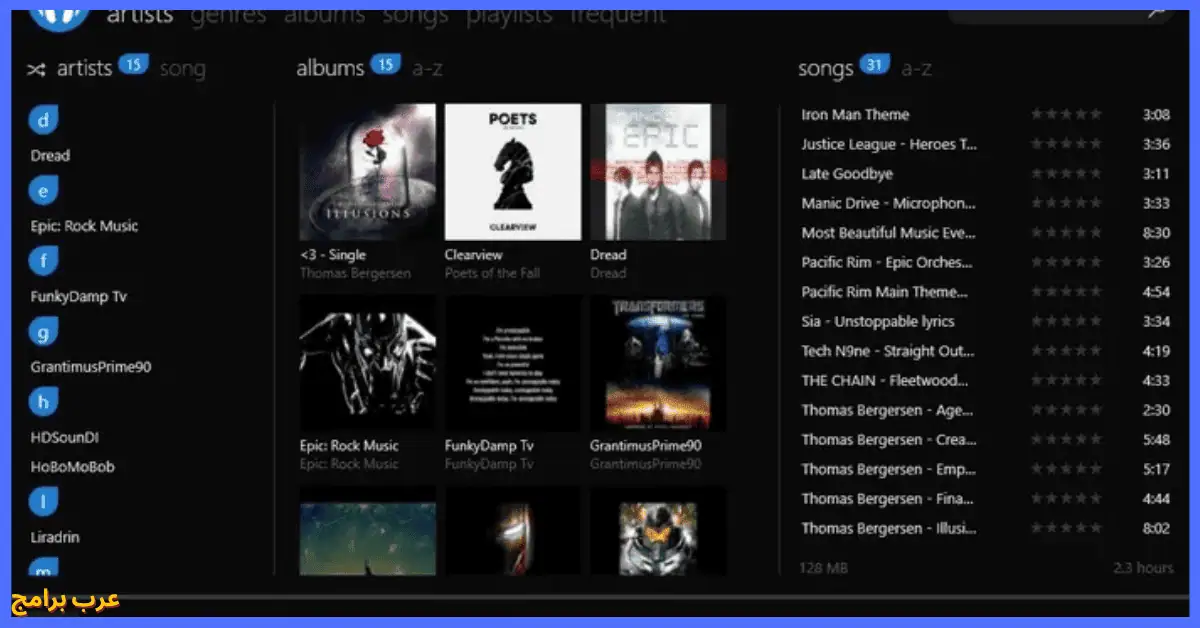Open Epic: Rock Music album cover
1200x628 pixels.
(367, 363)
